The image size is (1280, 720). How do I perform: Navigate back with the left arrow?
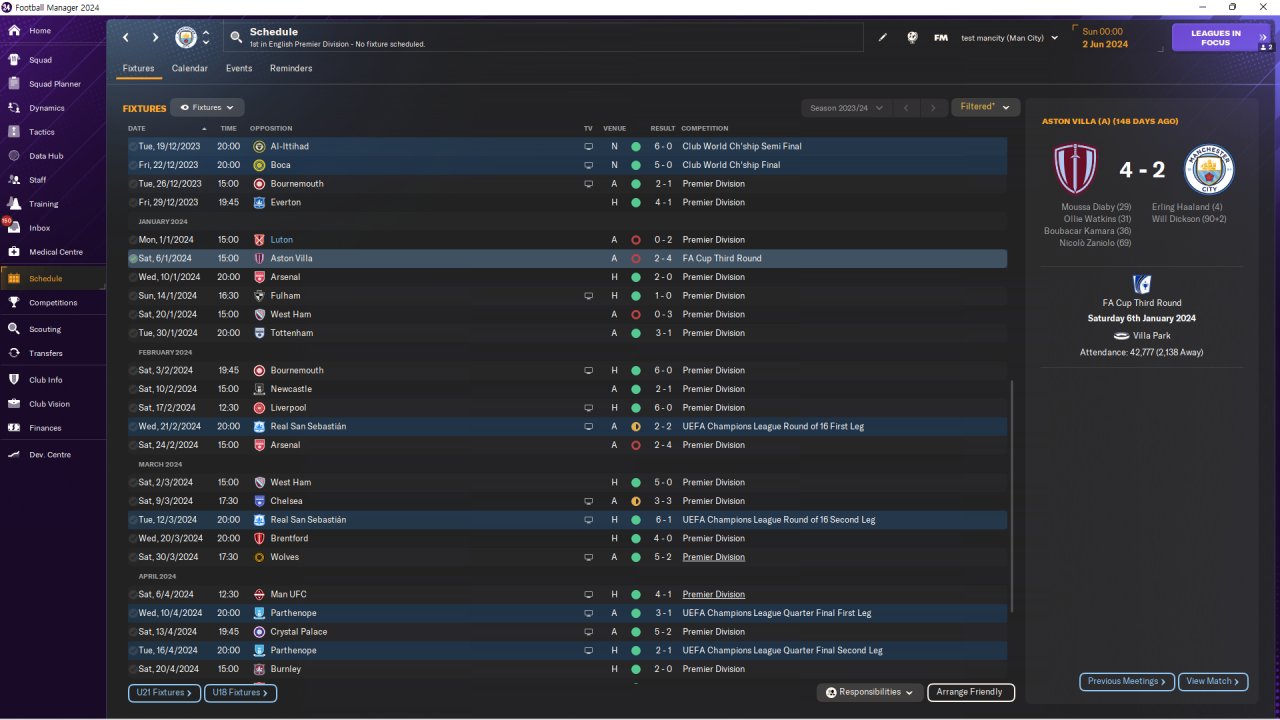126,38
